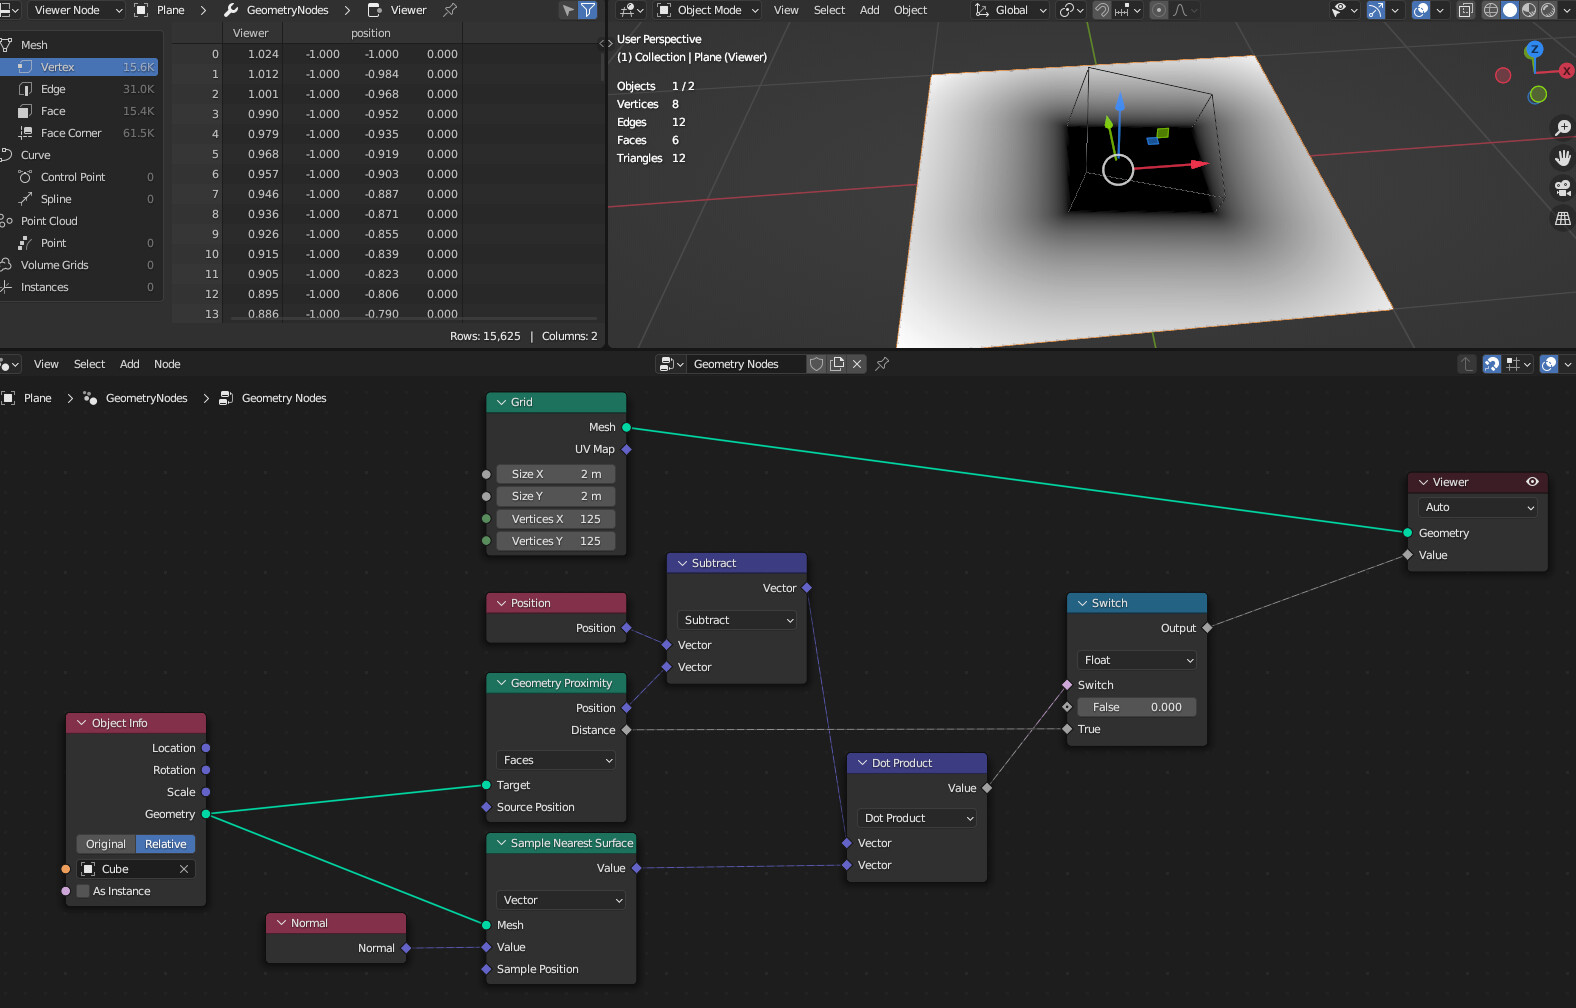Open Geometry Proximity Faces target dropdown
1576x1008 pixels.
click(x=556, y=760)
